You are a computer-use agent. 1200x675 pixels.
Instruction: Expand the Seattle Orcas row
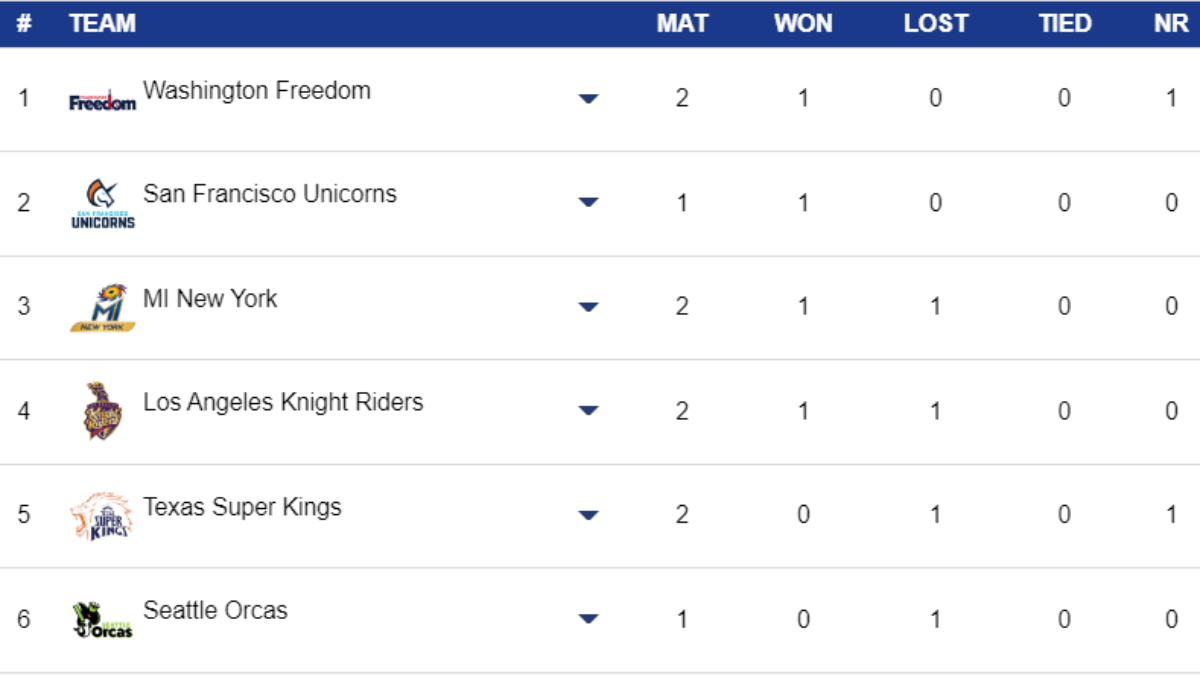[x=588, y=619]
